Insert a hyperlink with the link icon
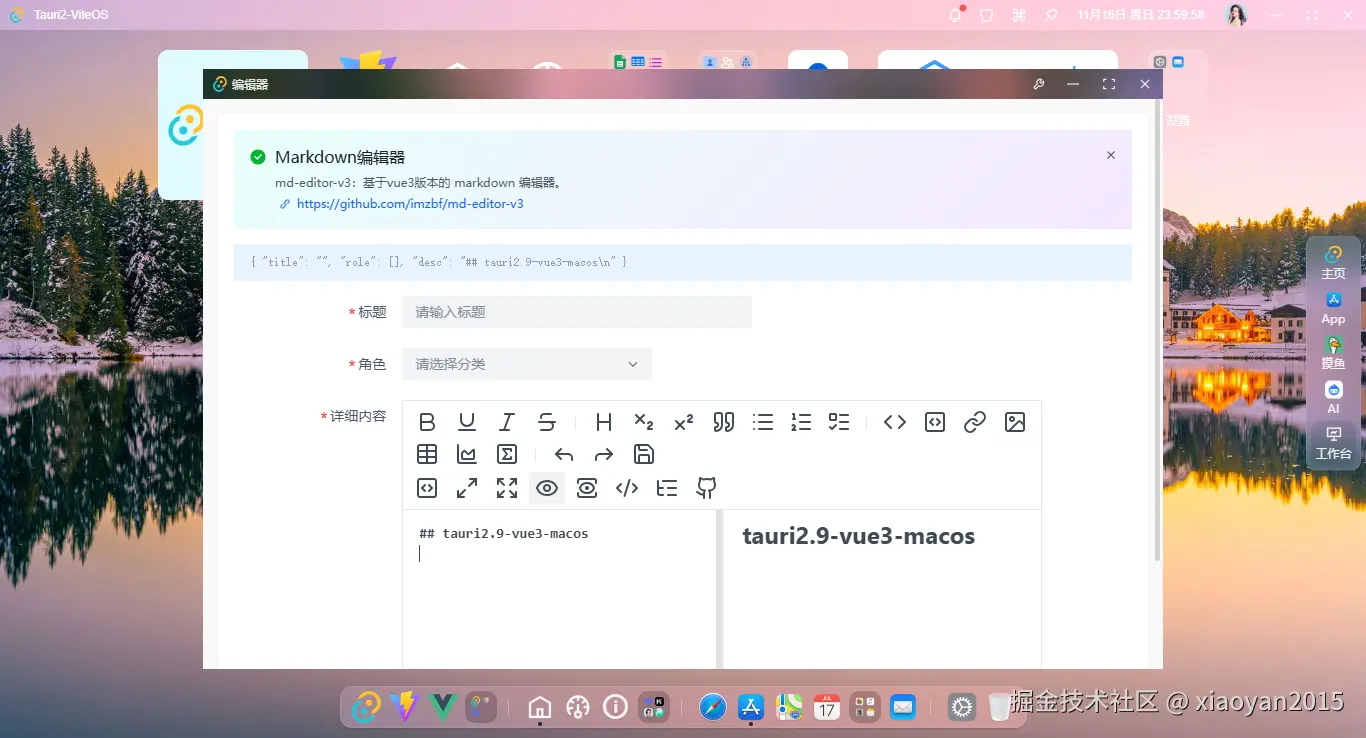 pos(974,421)
